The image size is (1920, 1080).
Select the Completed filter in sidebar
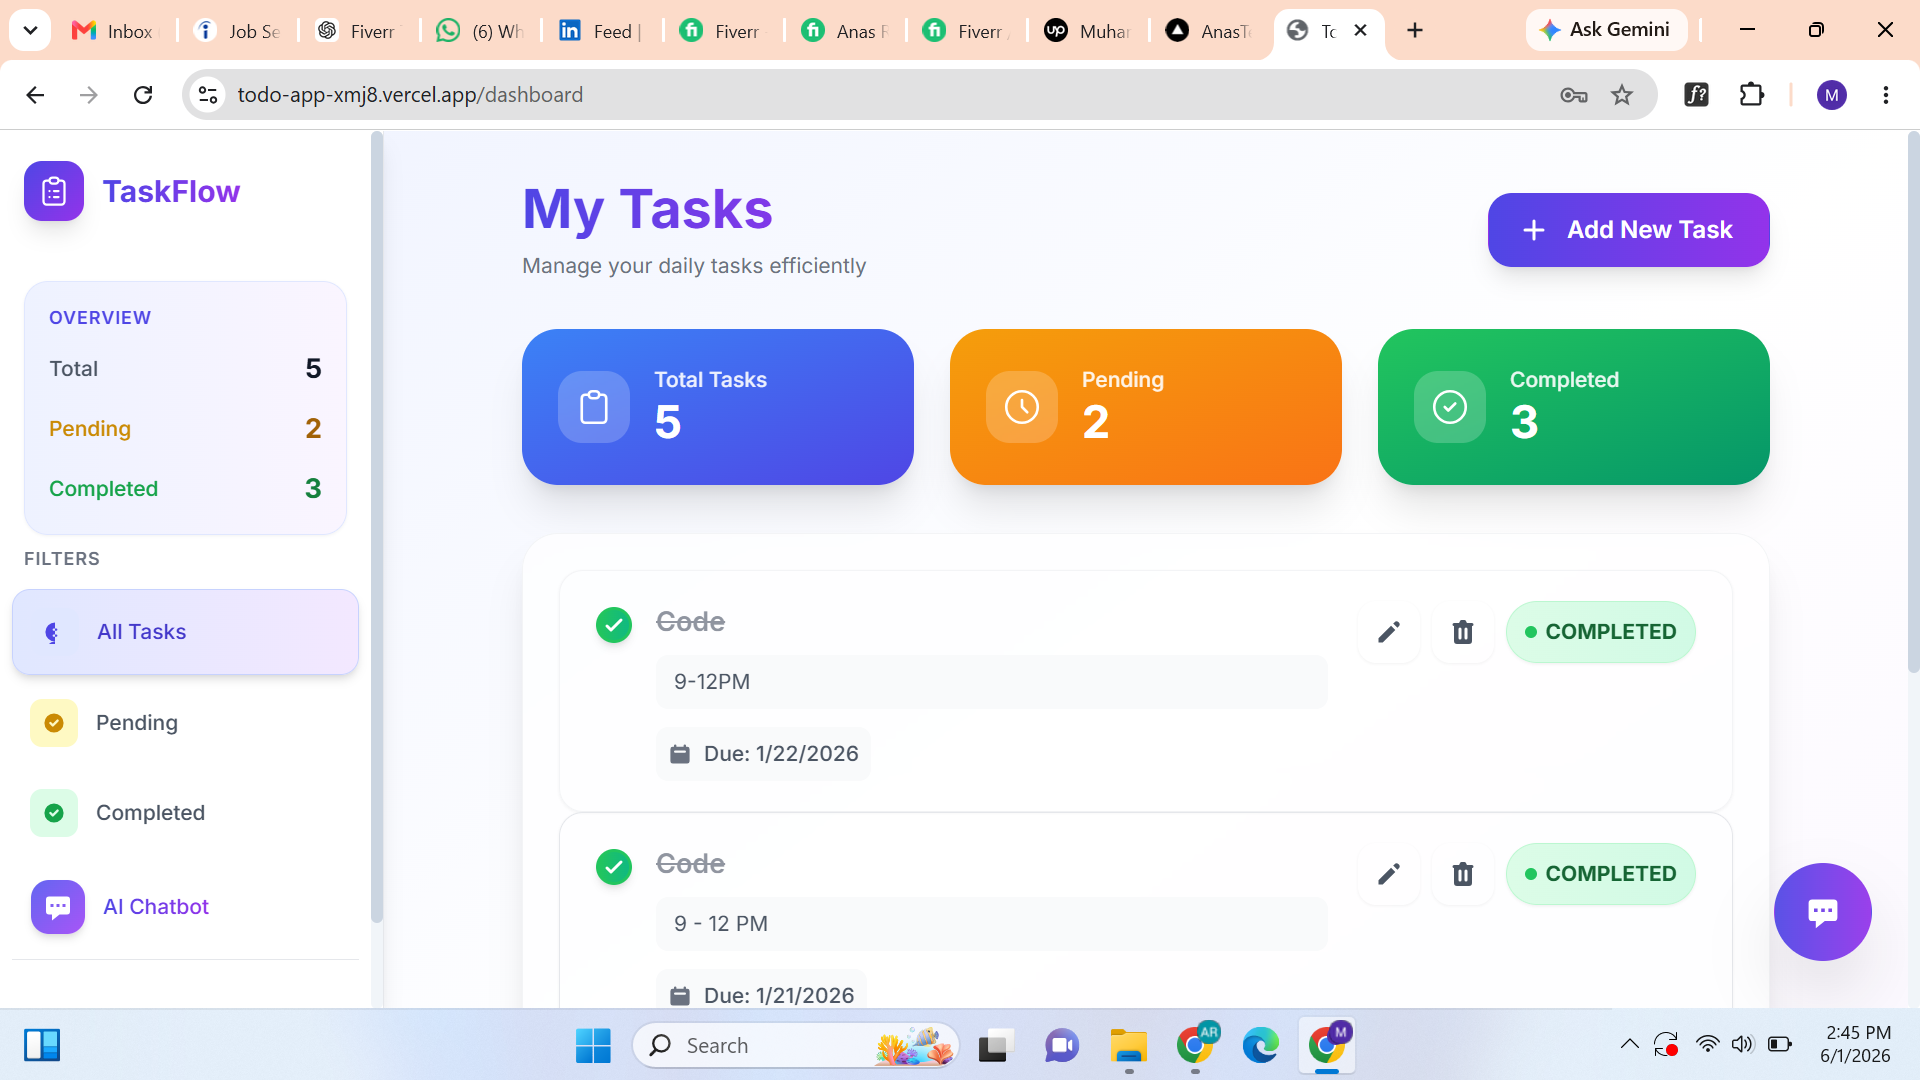pos(185,813)
